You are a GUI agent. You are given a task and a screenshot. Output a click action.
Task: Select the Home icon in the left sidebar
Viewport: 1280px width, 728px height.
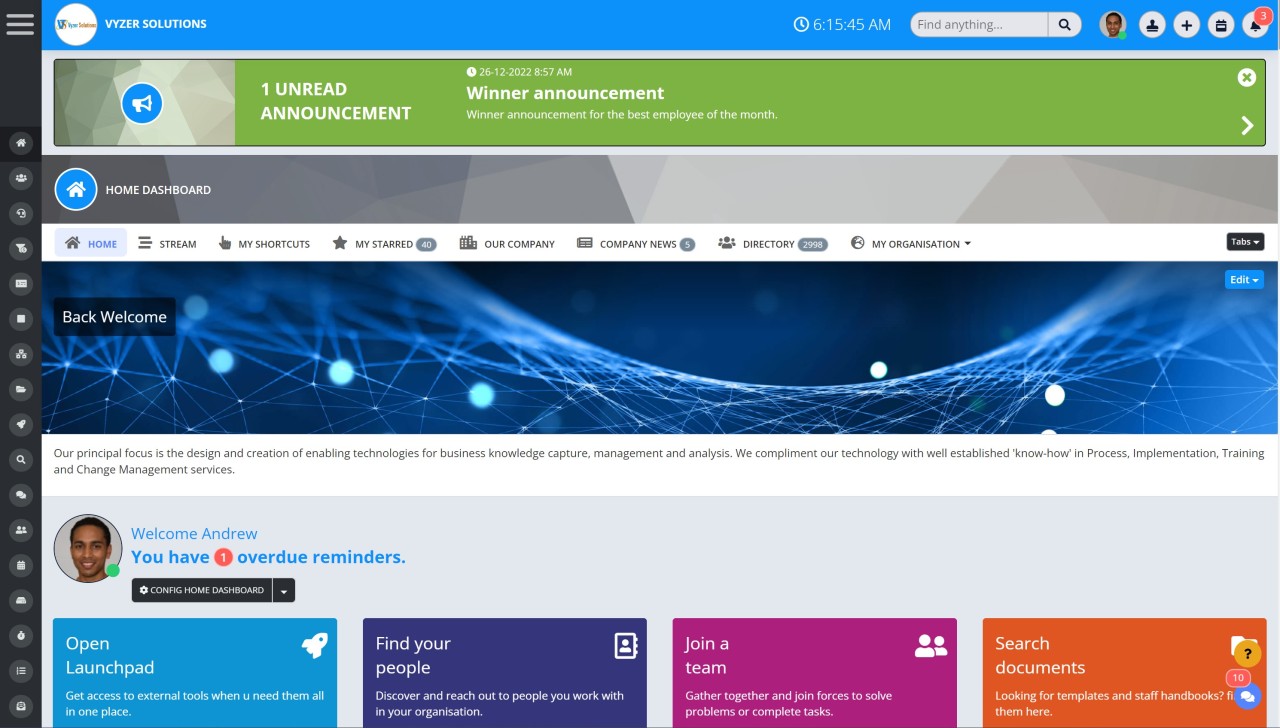coord(20,142)
